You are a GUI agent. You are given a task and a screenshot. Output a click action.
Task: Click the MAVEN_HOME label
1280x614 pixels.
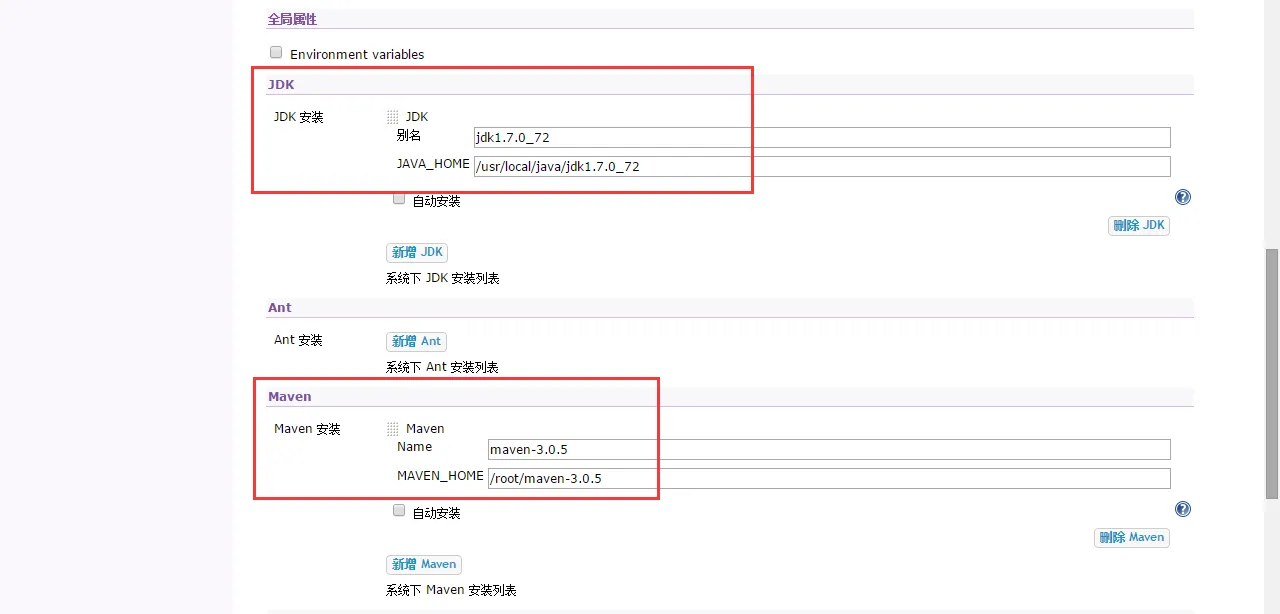coord(440,476)
